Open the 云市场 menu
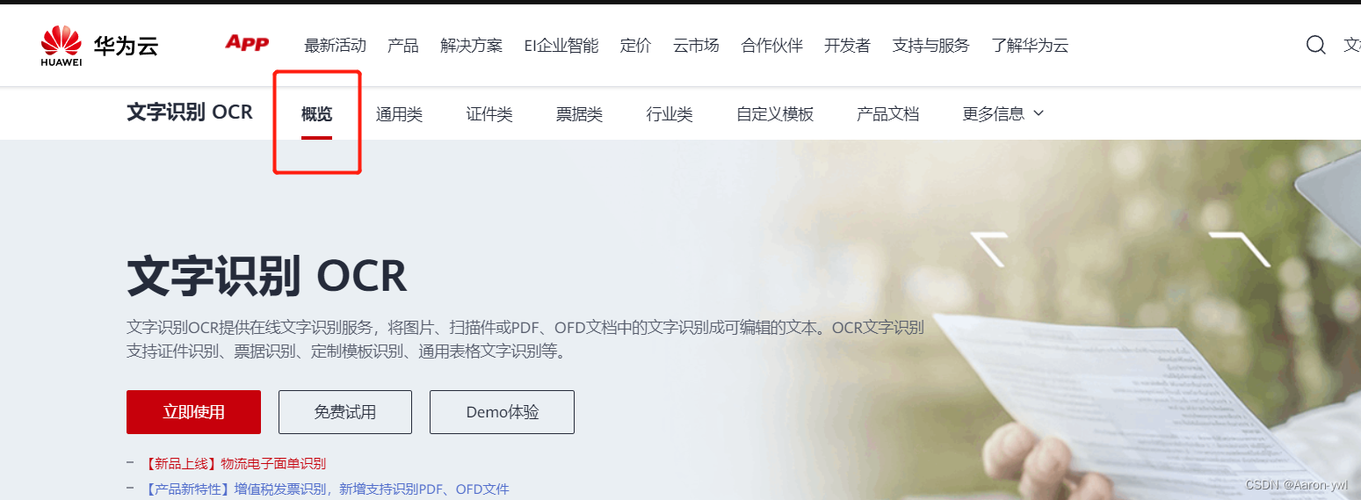The height and width of the screenshot is (500, 1361). pyautogui.click(x=696, y=46)
